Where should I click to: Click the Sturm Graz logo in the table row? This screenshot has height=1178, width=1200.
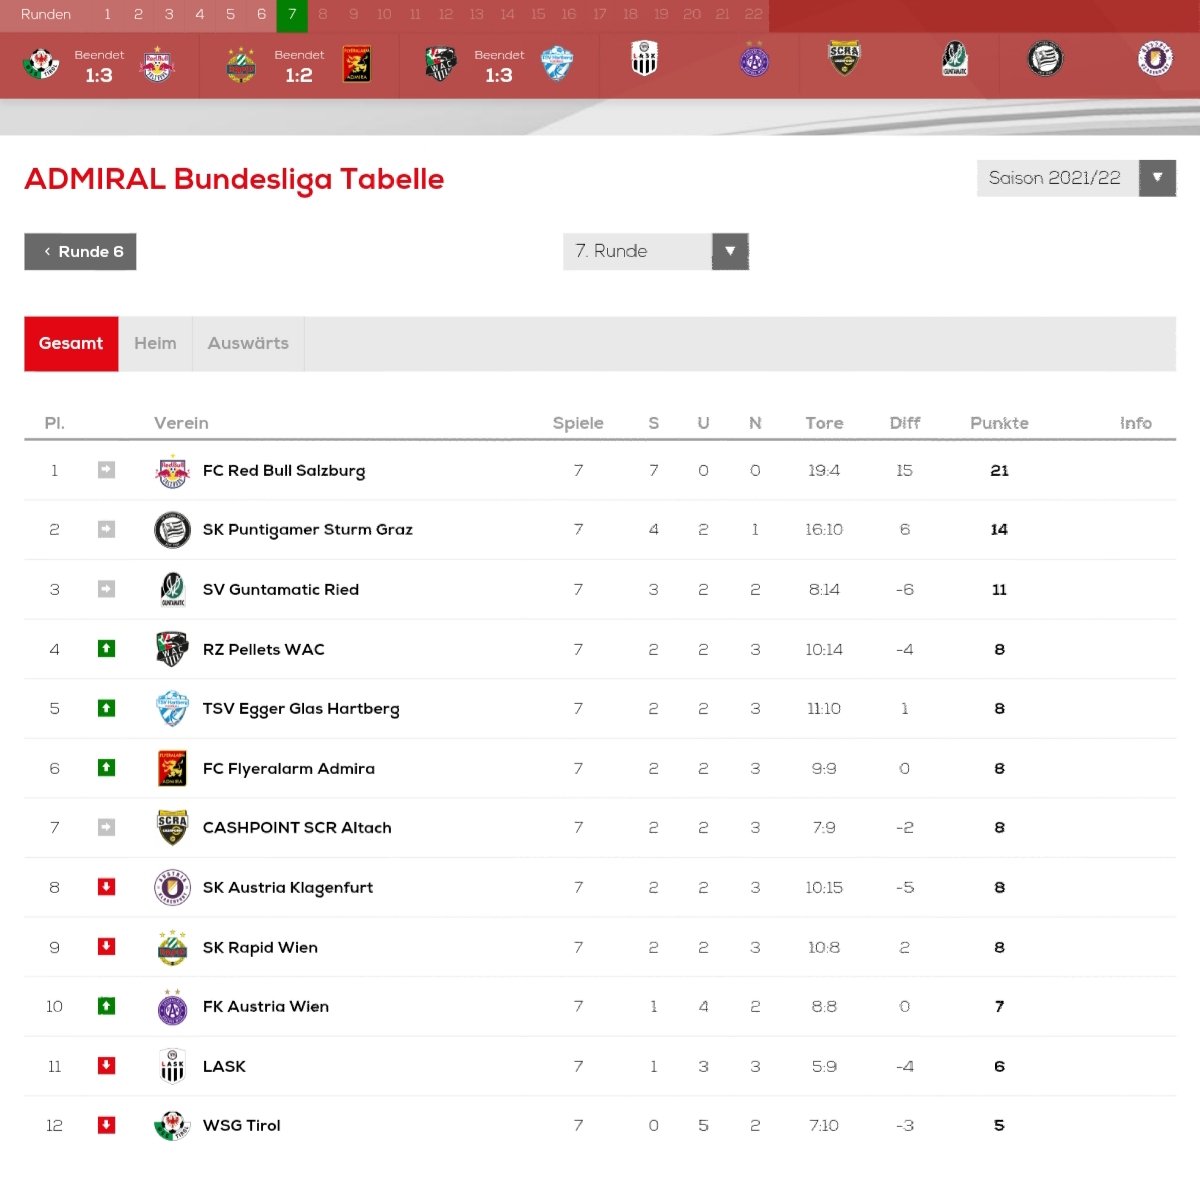point(172,530)
